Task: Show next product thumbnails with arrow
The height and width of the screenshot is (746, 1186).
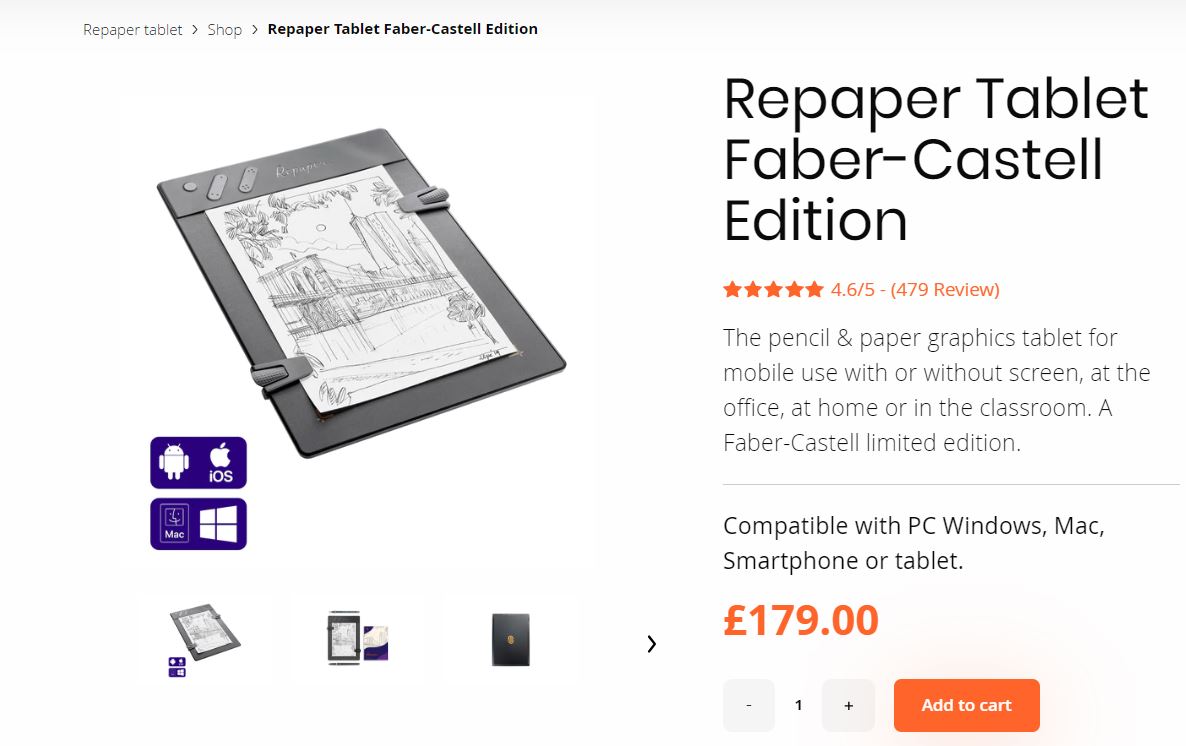Action: point(651,644)
